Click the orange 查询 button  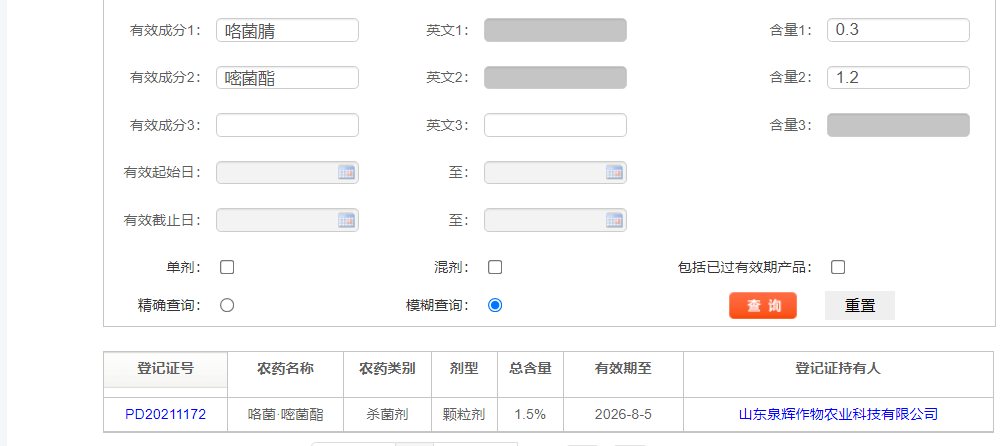point(763,306)
